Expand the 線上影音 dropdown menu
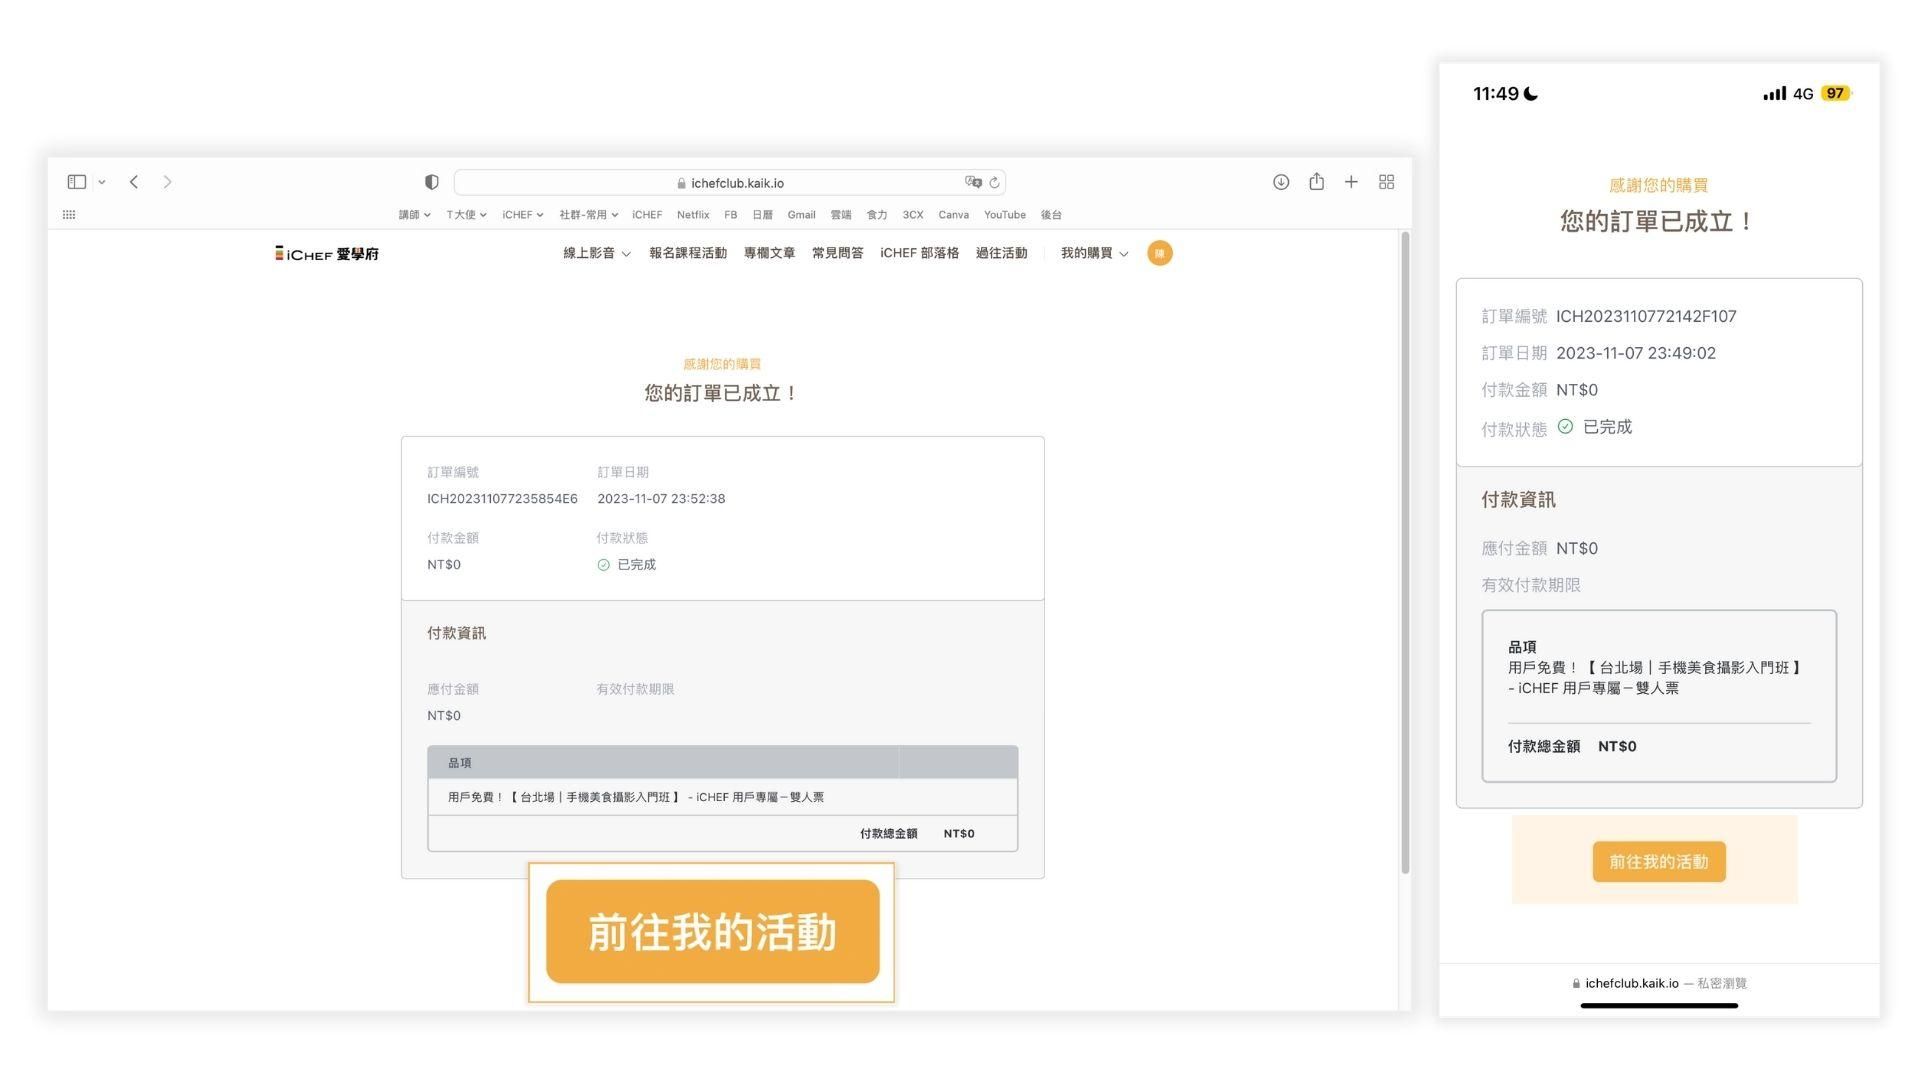Screen dimensions: 1920x1080 [x=596, y=254]
